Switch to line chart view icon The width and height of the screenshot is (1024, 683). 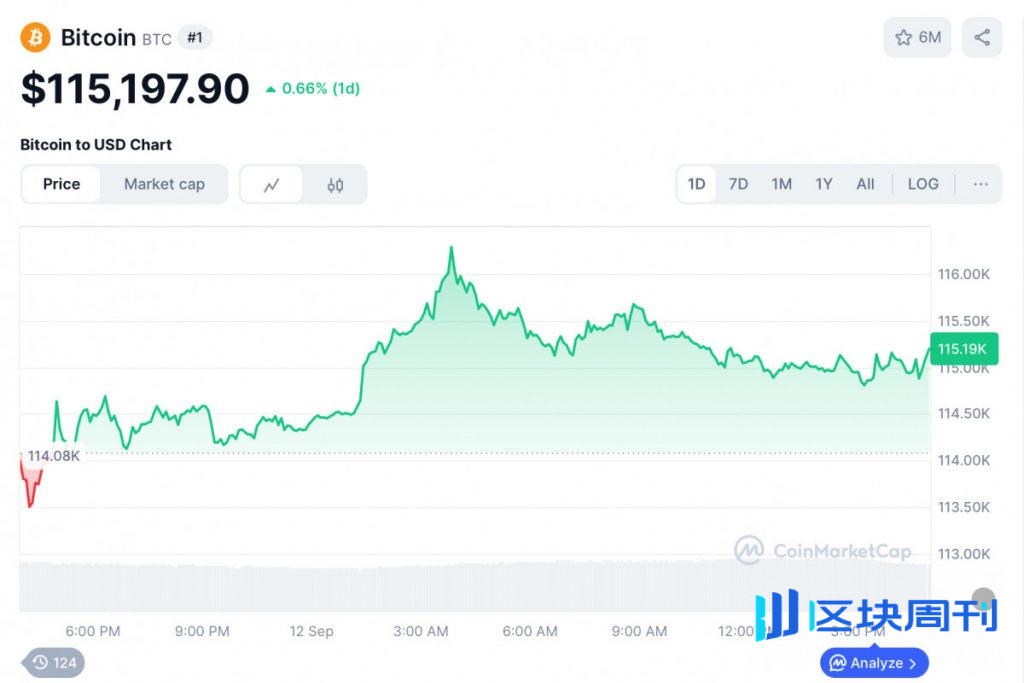pyautogui.click(x=271, y=185)
